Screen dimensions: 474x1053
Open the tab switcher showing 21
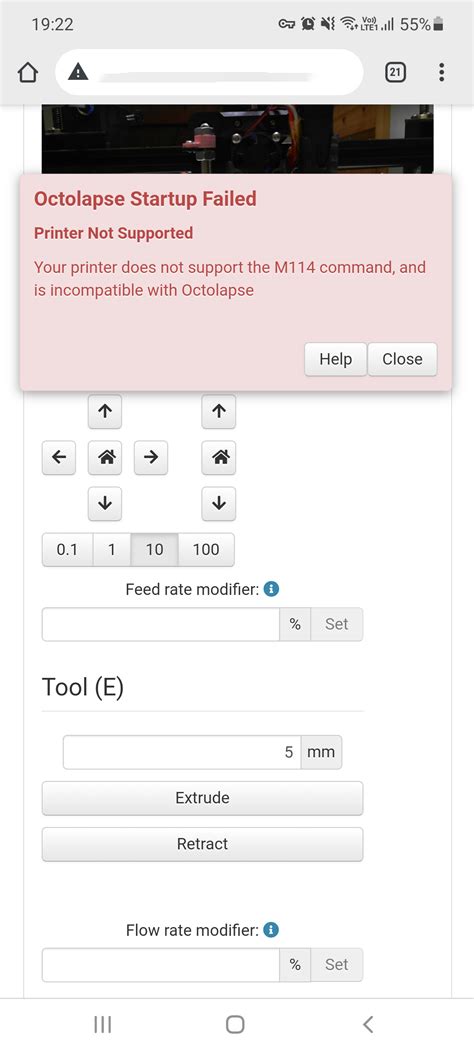tap(395, 72)
